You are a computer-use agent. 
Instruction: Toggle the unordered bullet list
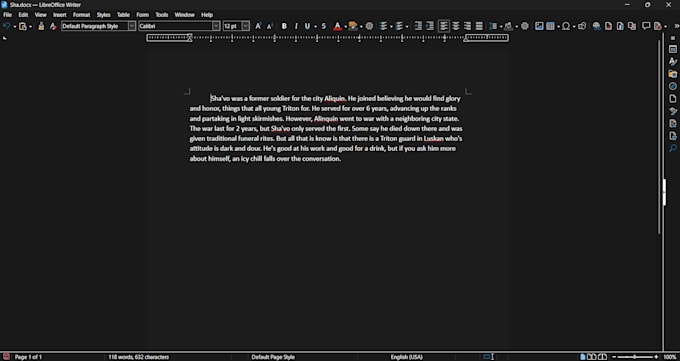click(x=383, y=26)
